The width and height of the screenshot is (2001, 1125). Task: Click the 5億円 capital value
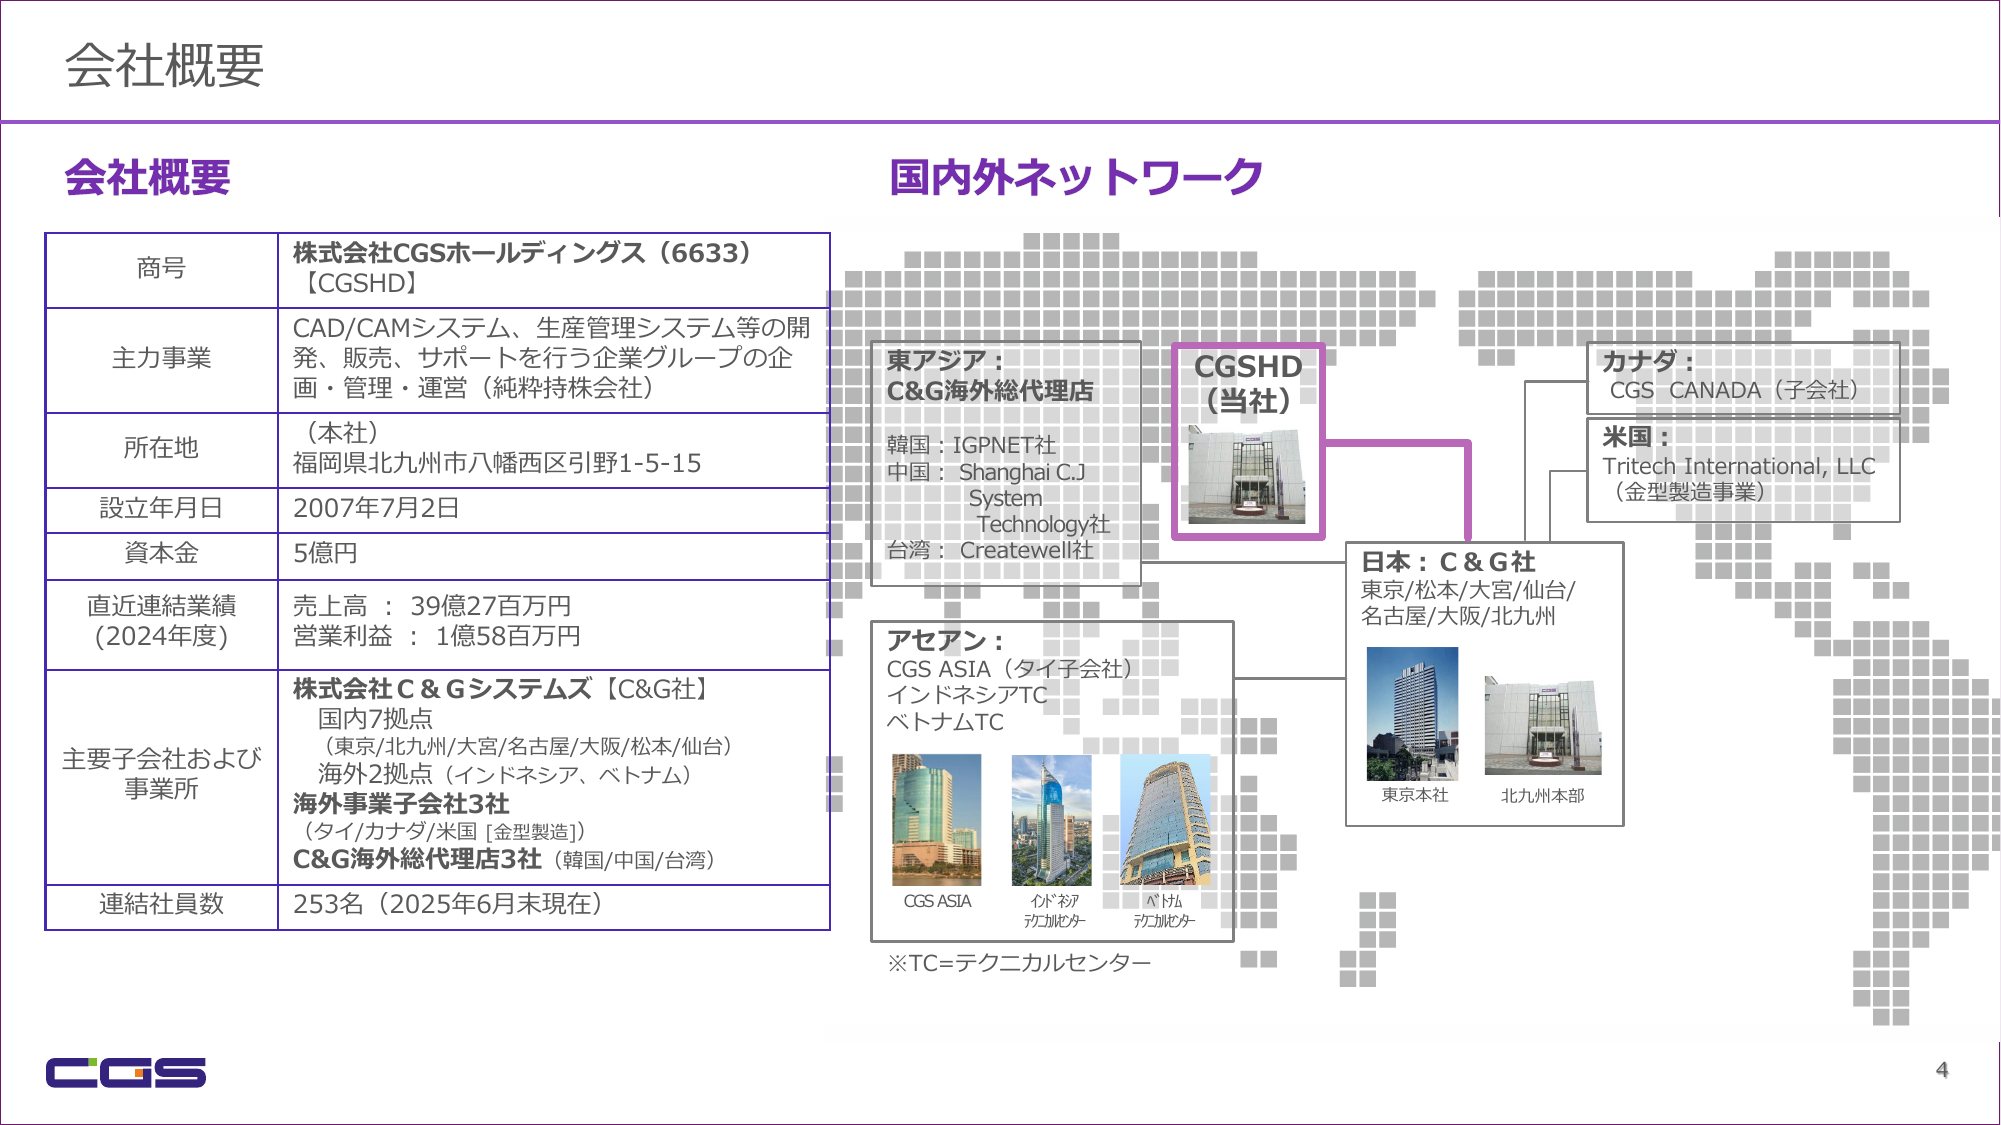pos(325,553)
